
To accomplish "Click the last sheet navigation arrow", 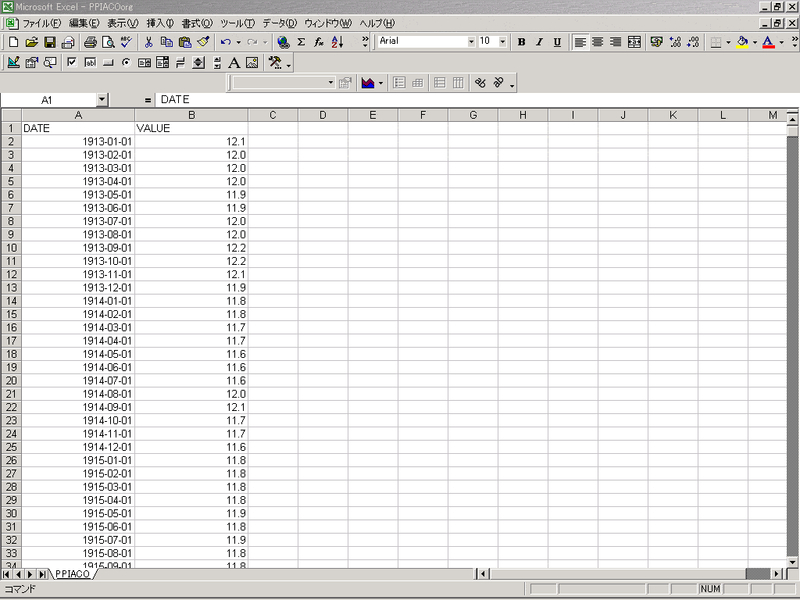I will [42, 574].
